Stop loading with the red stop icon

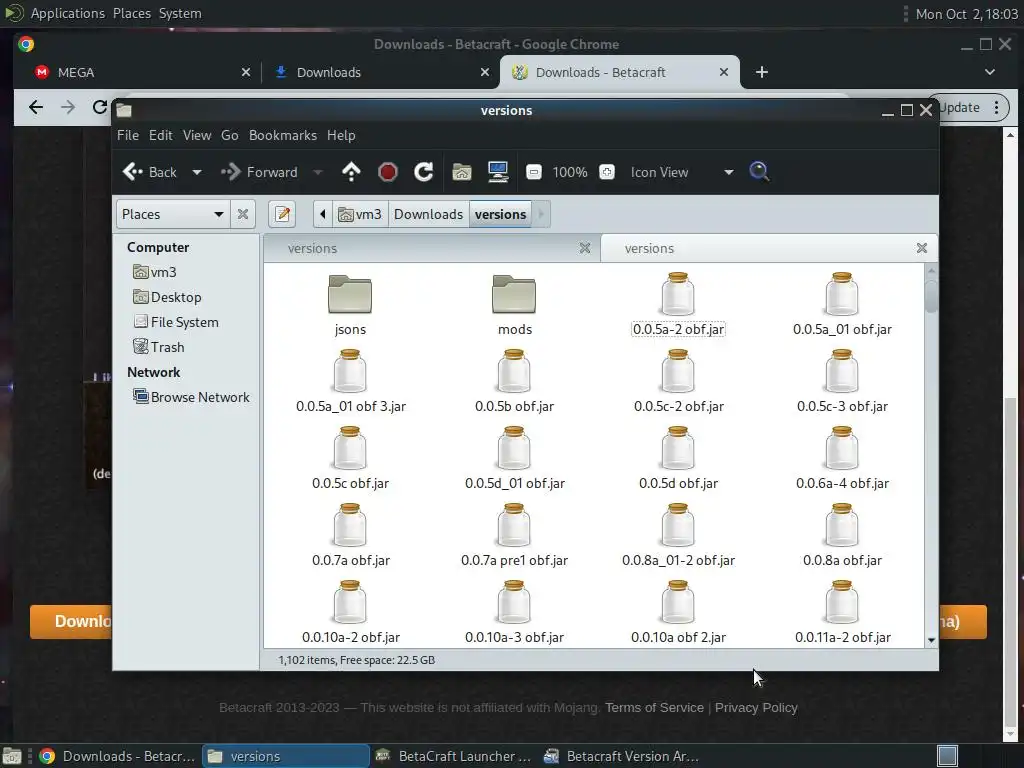point(388,172)
